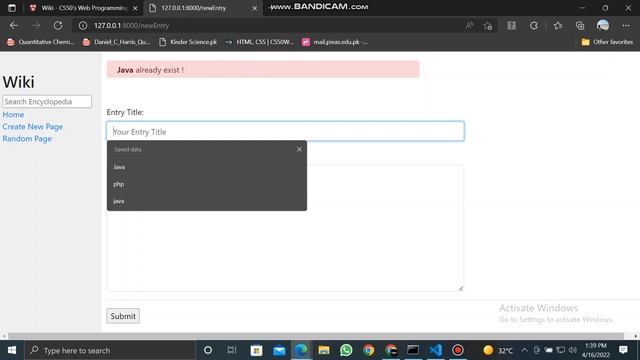
Task: Close the Wiki - CS50 tab
Action: (135, 8)
